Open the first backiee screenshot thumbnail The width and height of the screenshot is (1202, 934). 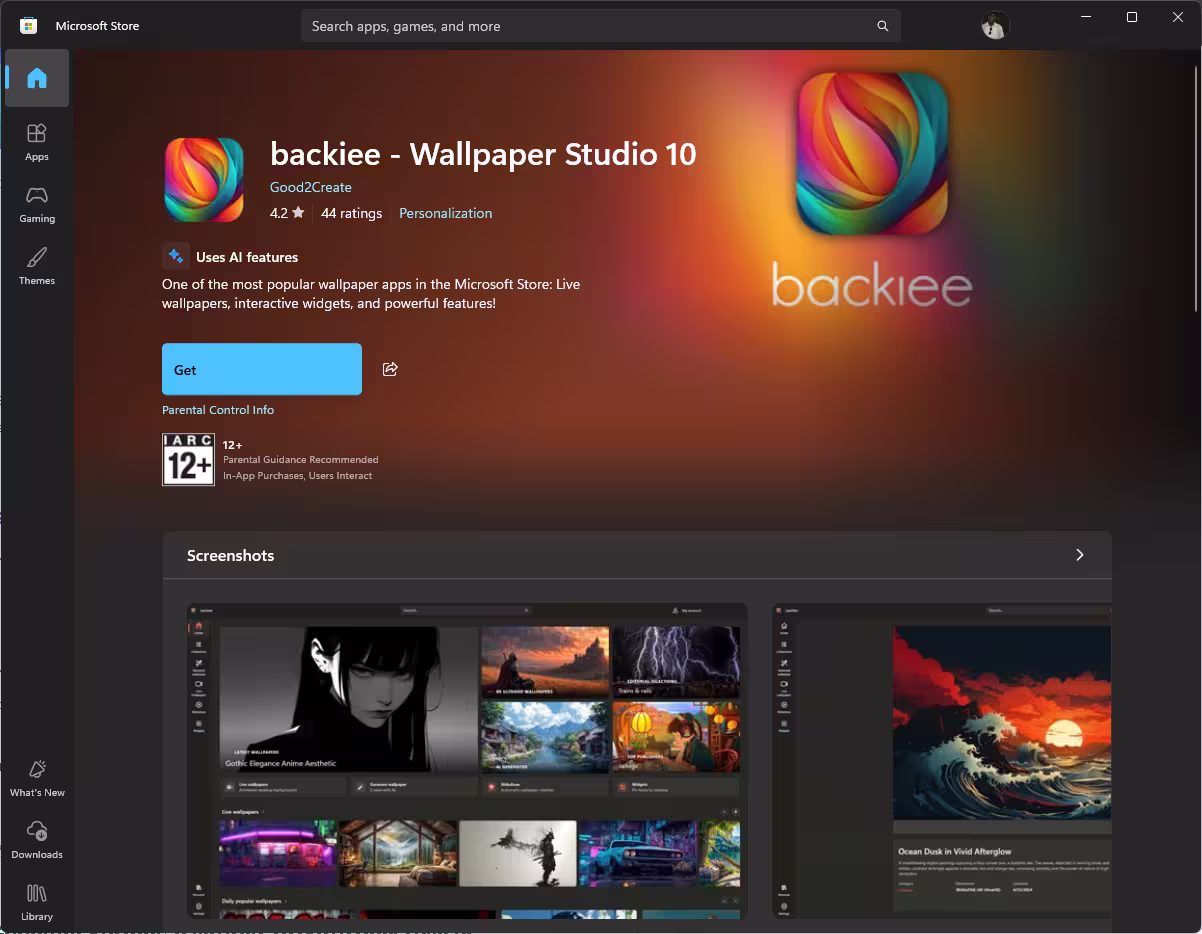point(467,761)
